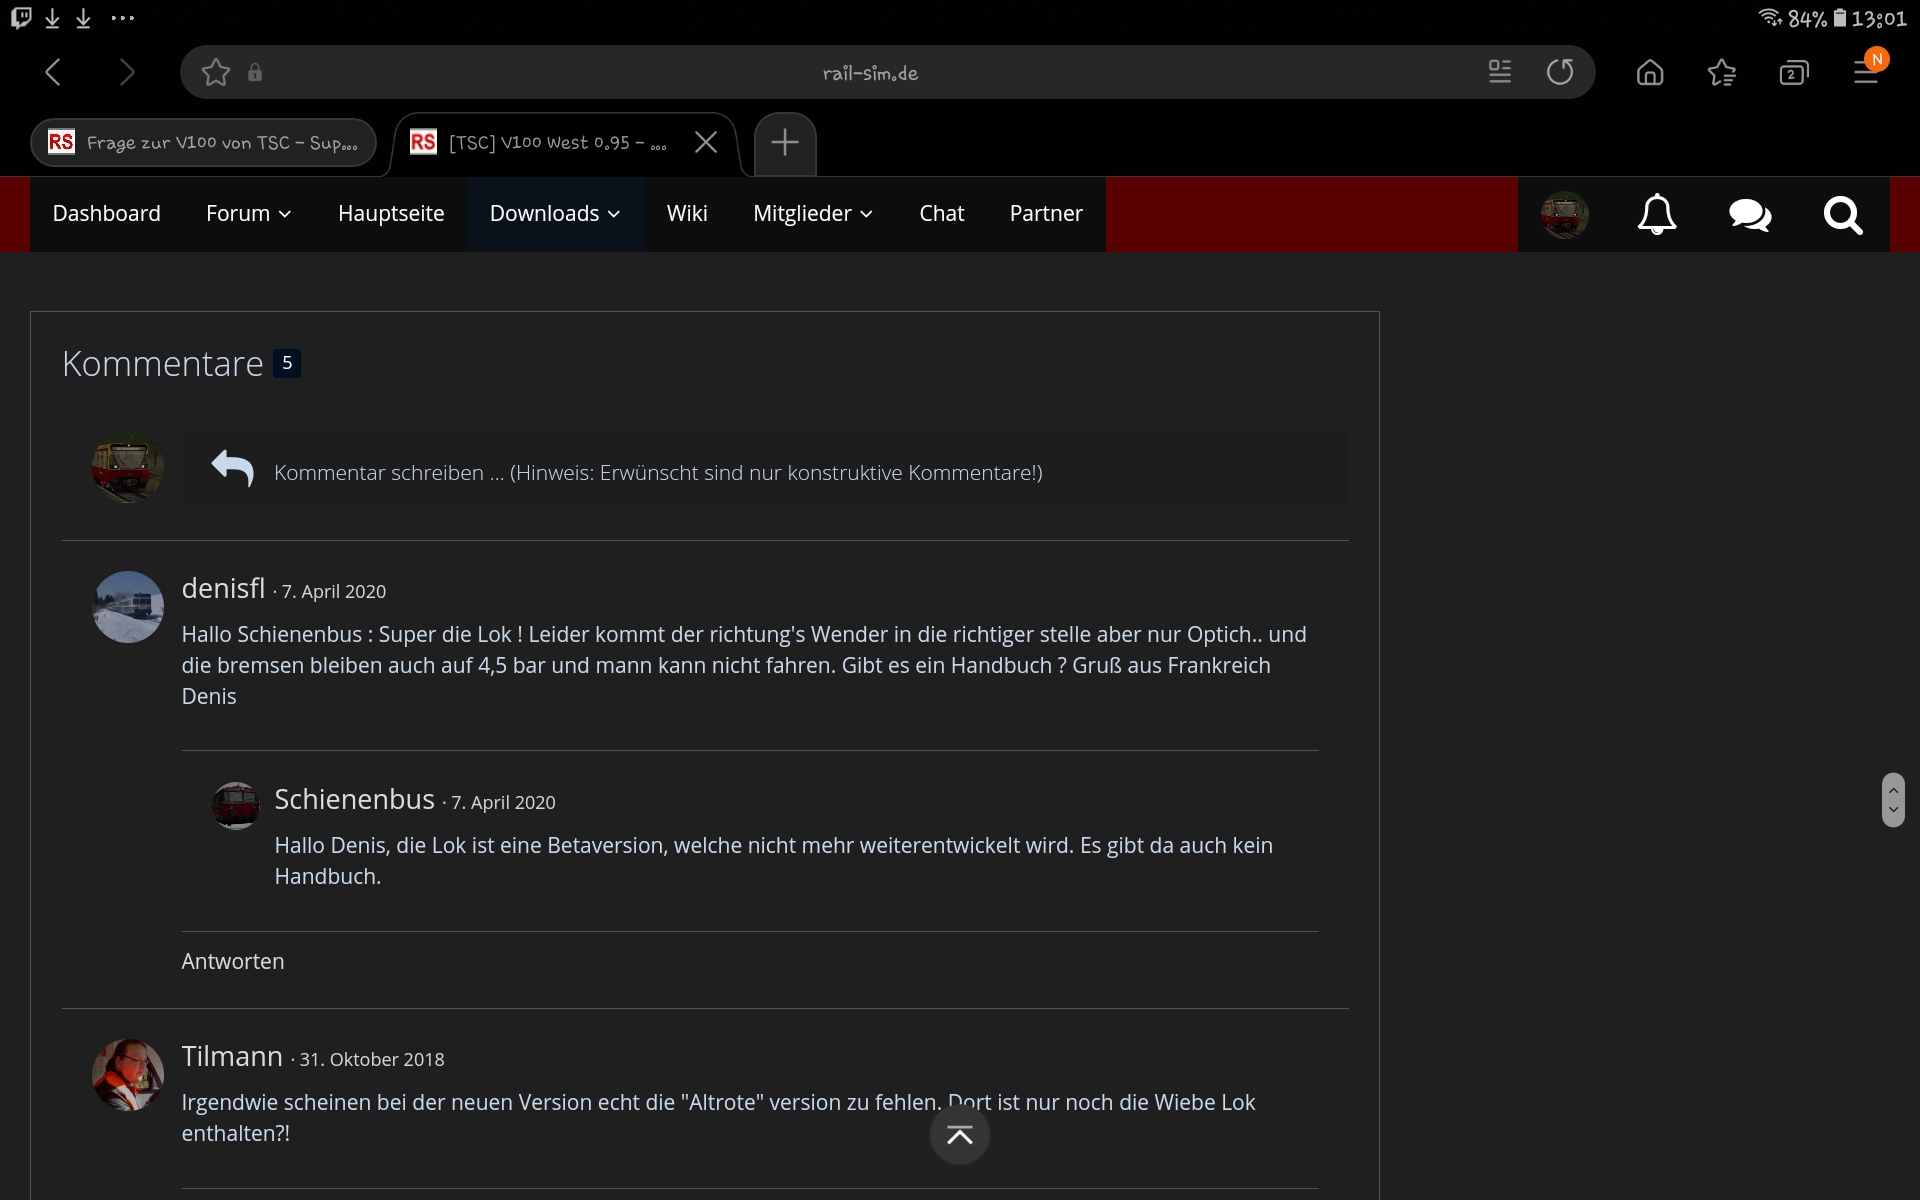Reload the page with the refresh icon

[1559, 72]
